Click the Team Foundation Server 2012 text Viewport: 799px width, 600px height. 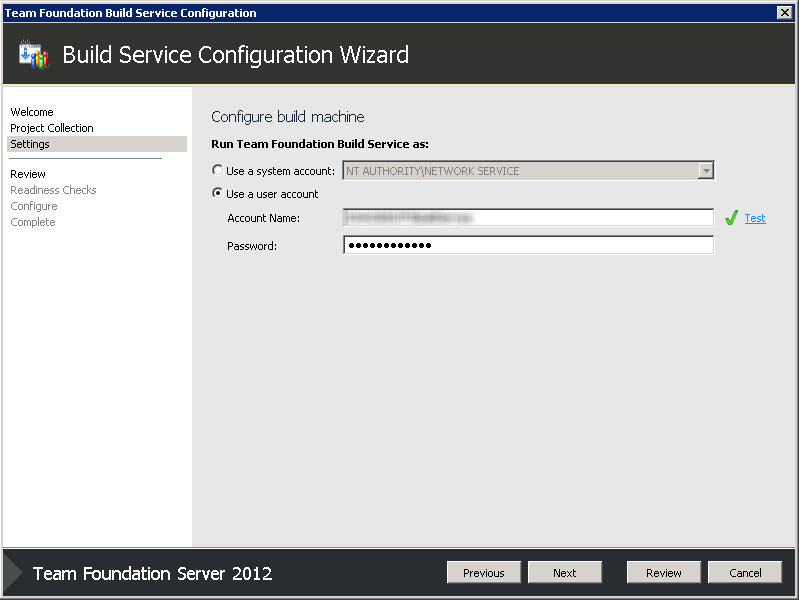click(152, 573)
